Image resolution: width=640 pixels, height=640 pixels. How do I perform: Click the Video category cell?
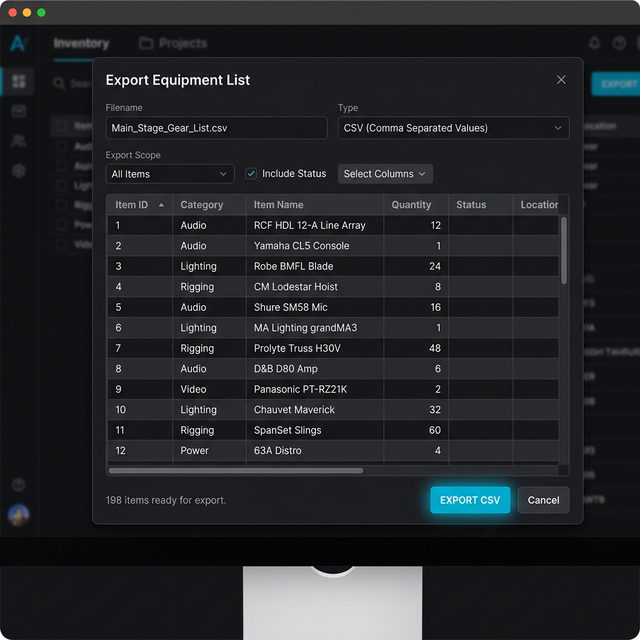(209, 389)
